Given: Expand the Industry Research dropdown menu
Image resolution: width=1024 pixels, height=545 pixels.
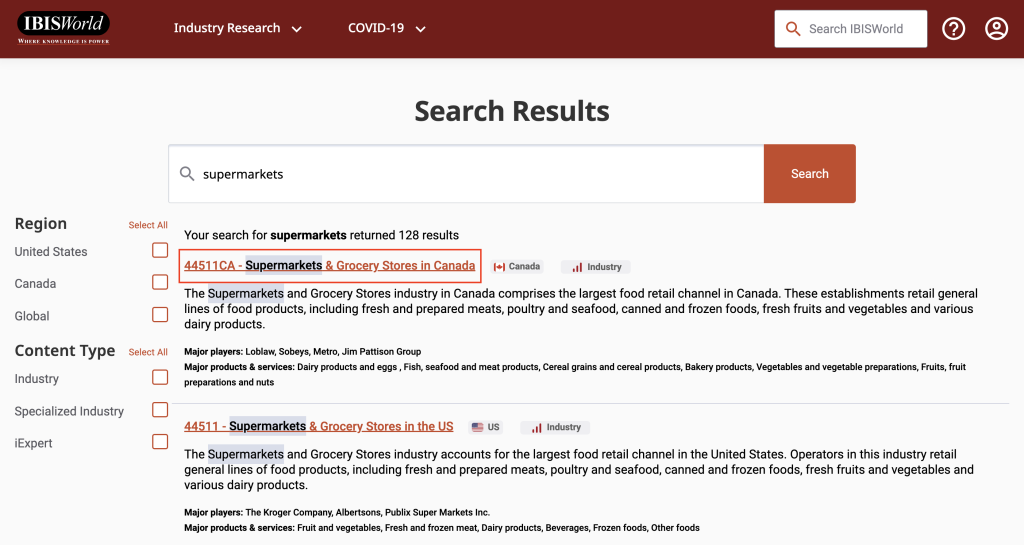Looking at the screenshot, I should coord(237,29).
